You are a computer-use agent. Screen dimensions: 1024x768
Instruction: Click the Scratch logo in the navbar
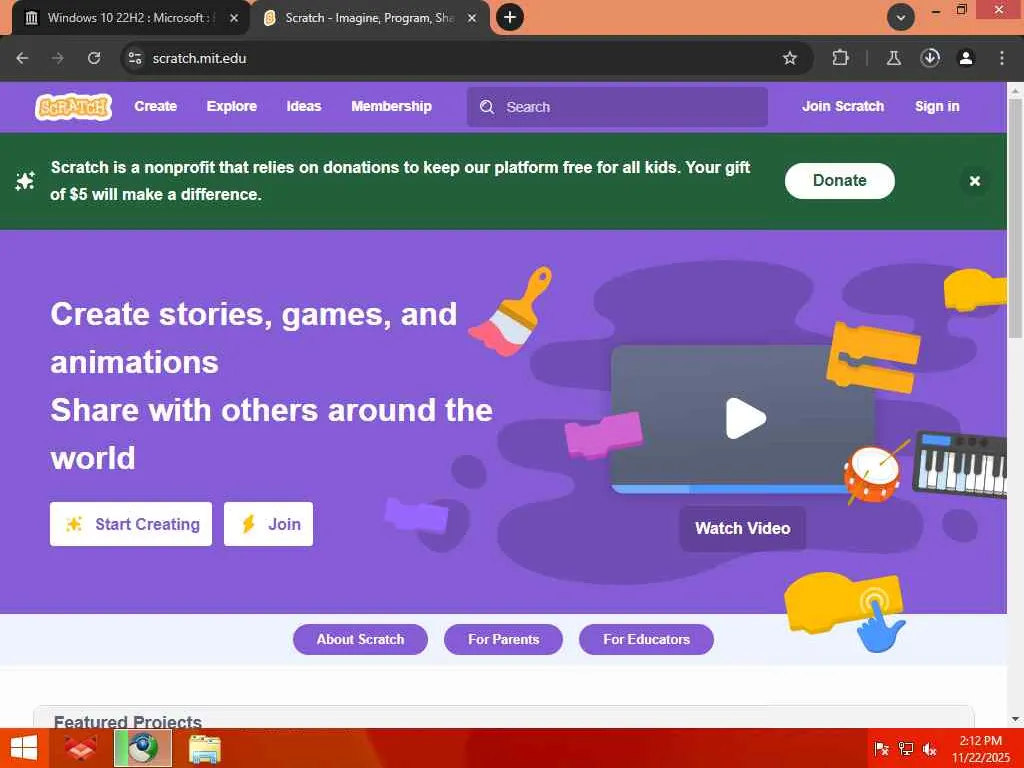[x=73, y=106]
